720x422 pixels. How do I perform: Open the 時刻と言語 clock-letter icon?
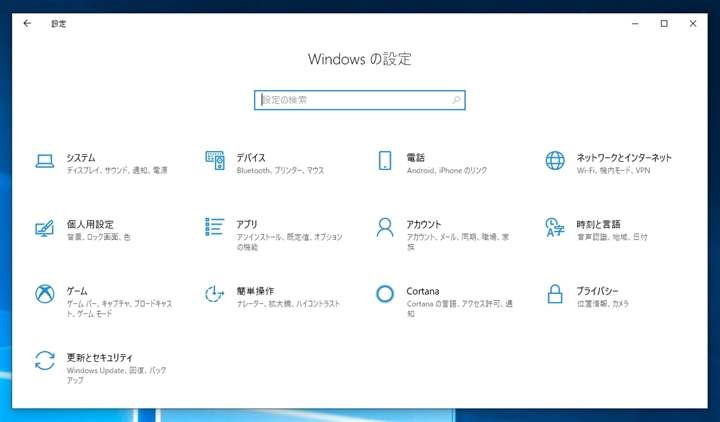pyautogui.click(x=555, y=227)
